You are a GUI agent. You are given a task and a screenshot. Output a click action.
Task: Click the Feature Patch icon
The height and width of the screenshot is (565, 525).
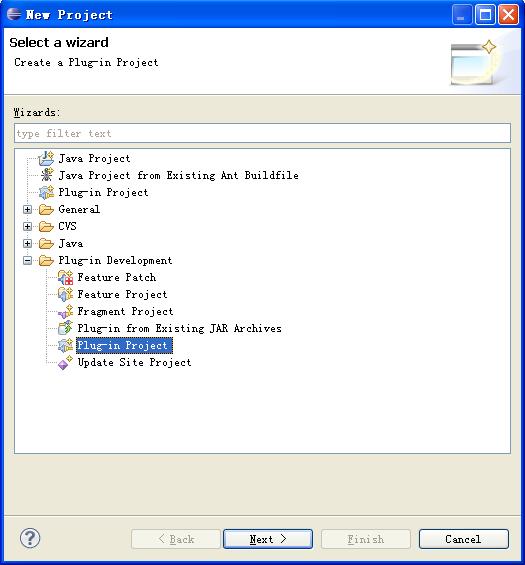click(x=66, y=277)
